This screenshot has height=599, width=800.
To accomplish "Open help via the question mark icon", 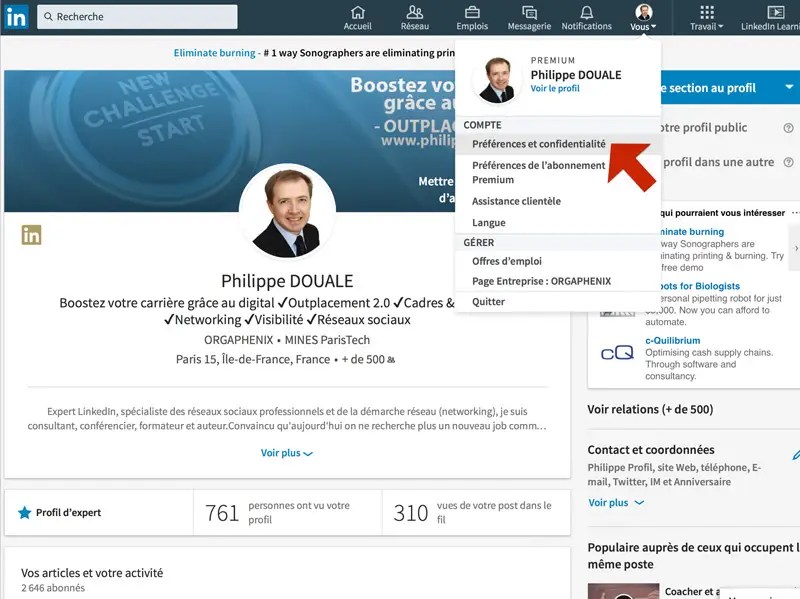I will pyautogui.click(x=787, y=128).
